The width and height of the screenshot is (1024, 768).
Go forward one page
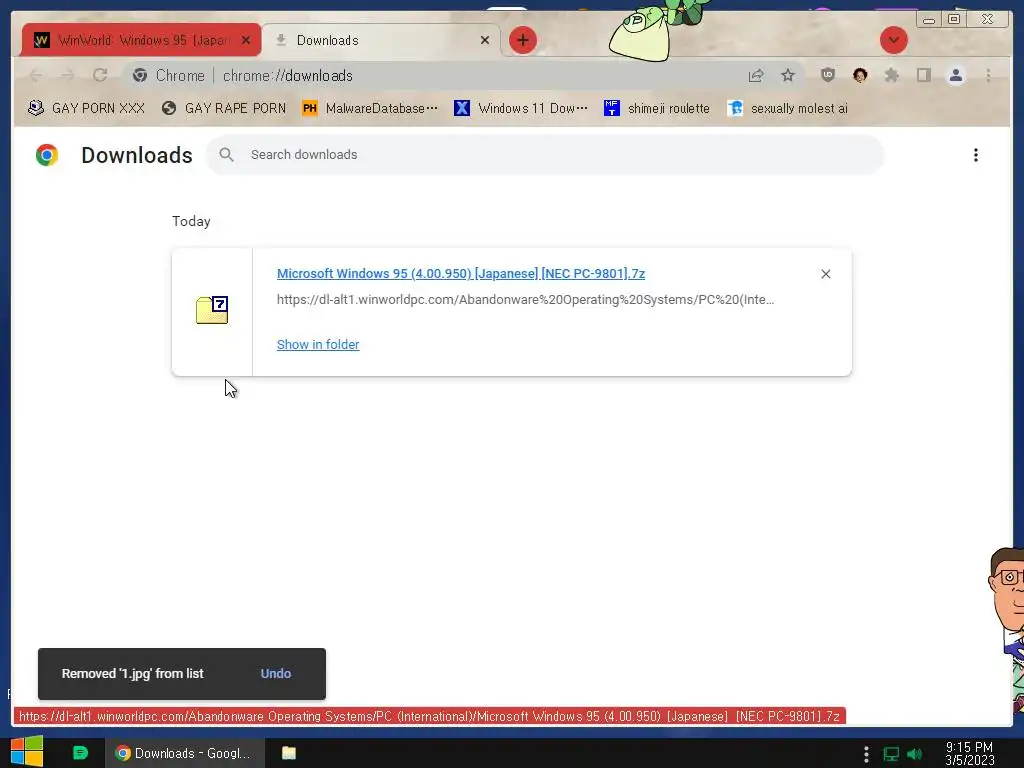point(68,76)
